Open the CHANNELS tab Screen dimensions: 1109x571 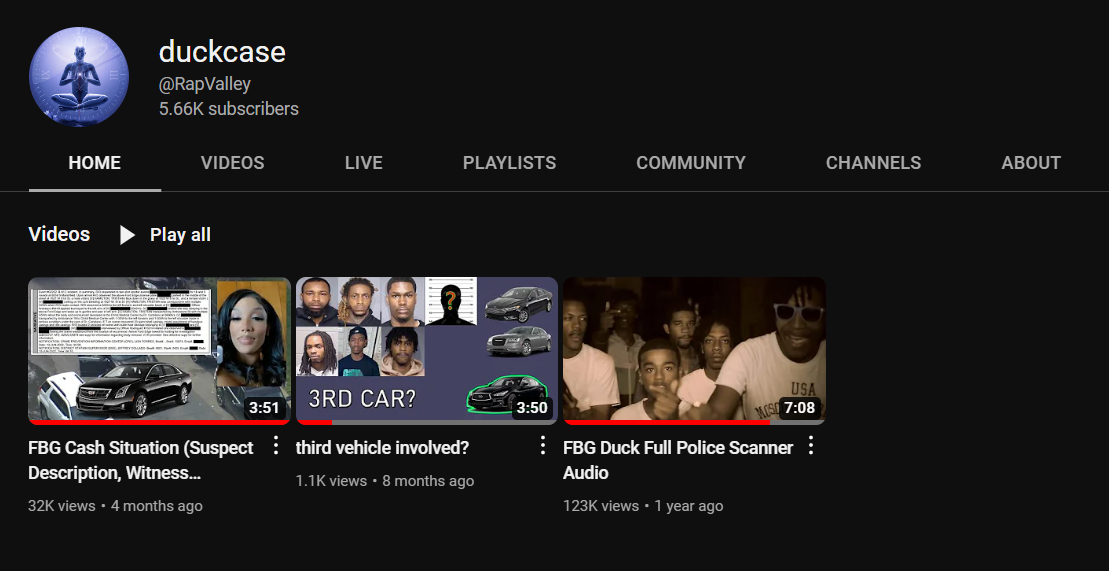873,163
